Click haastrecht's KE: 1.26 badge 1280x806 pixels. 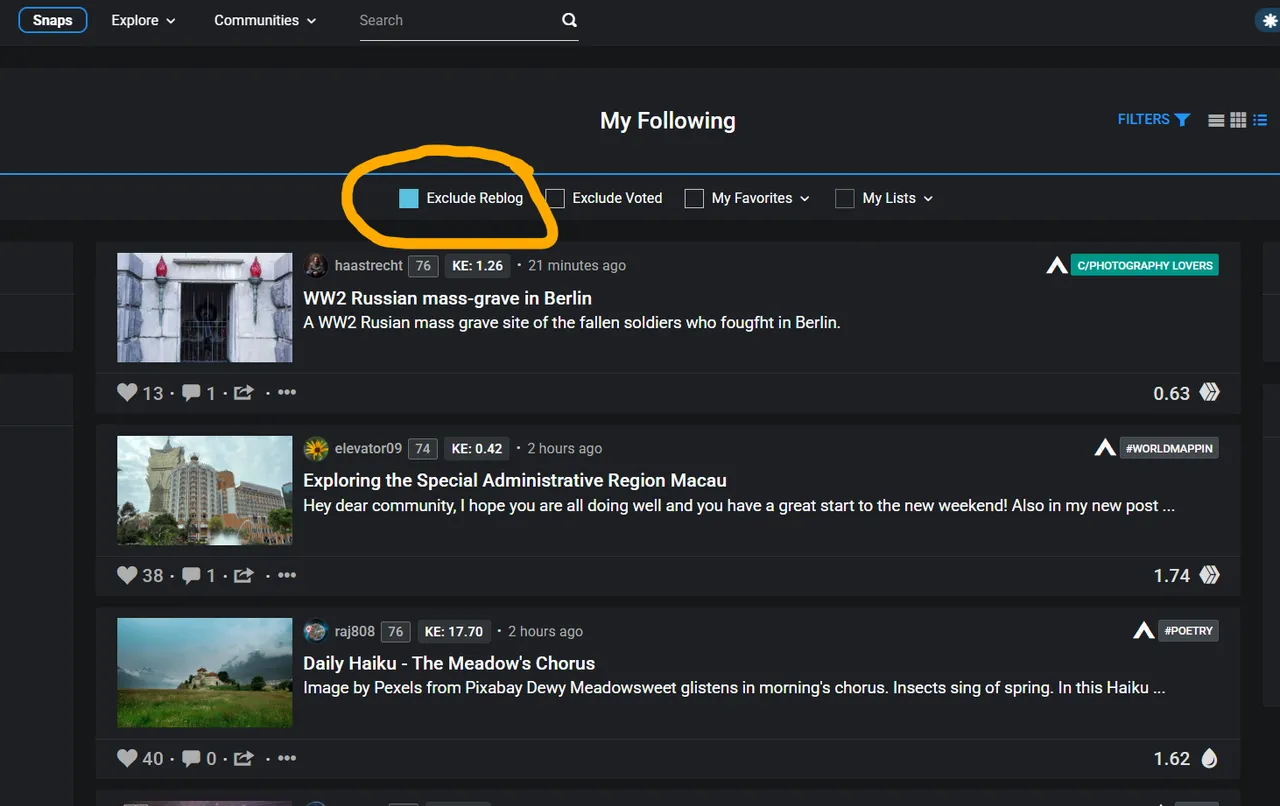[x=477, y=265]
